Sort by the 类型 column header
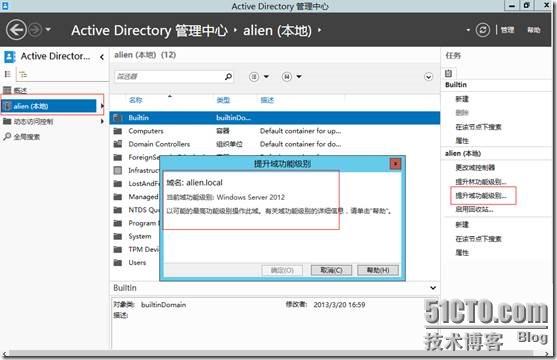This screenshot has height=360, width=557. point(223,100)
